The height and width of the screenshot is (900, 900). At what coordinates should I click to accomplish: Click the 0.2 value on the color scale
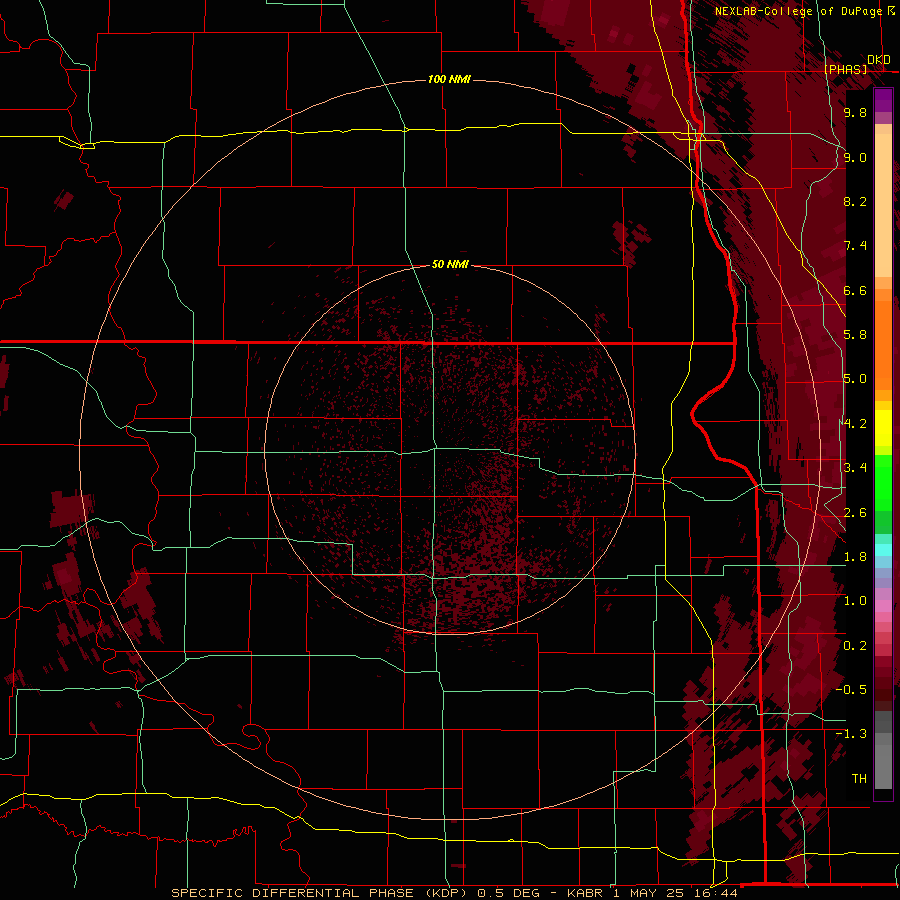855,646
